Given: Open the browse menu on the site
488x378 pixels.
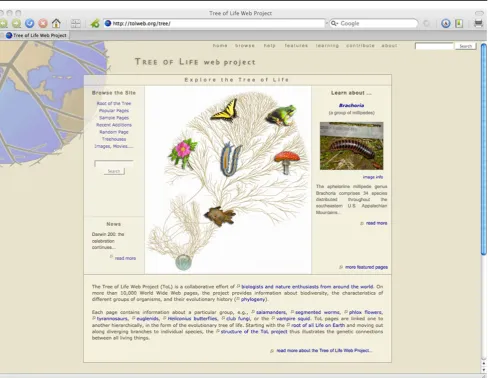Looking at the screenshot, I should [245, 46].
